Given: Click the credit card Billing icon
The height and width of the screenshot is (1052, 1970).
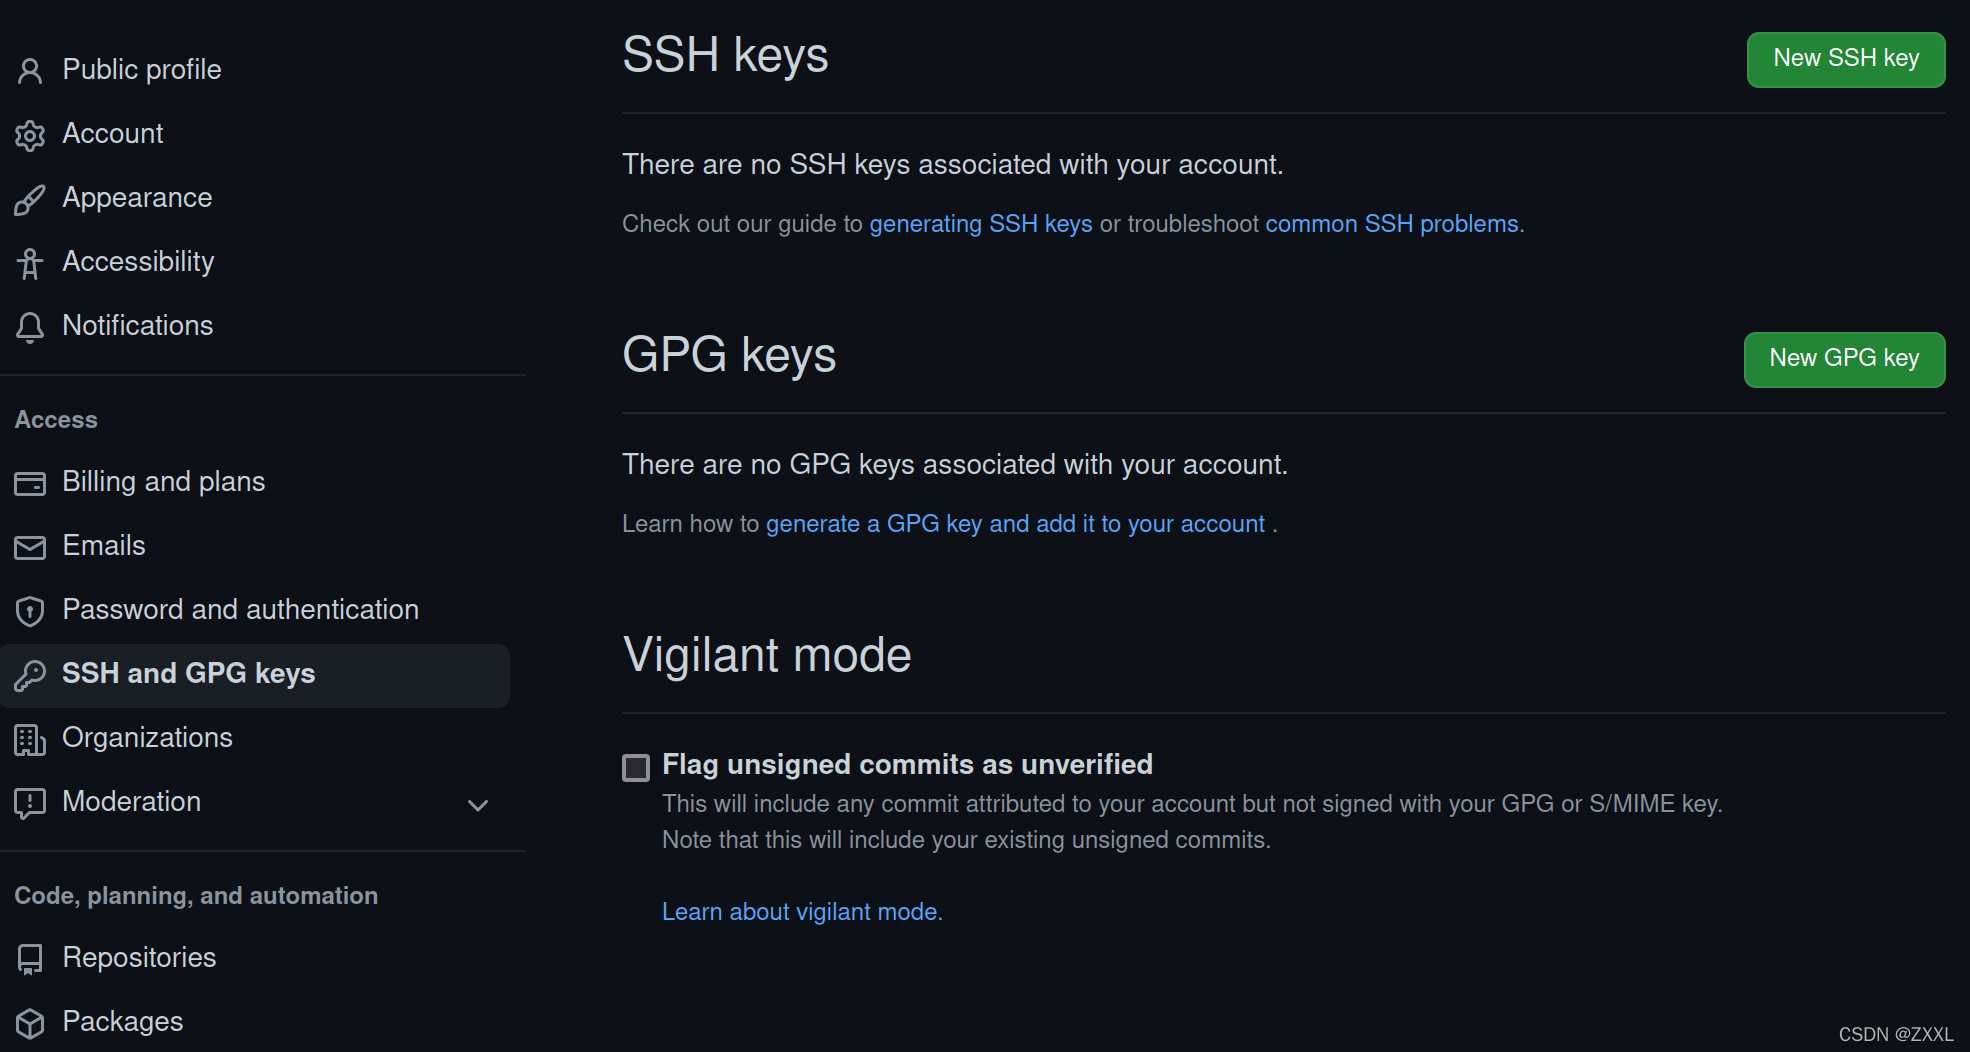Looking at the screenshot, I should pyautogui.click(x=30, y=483).
